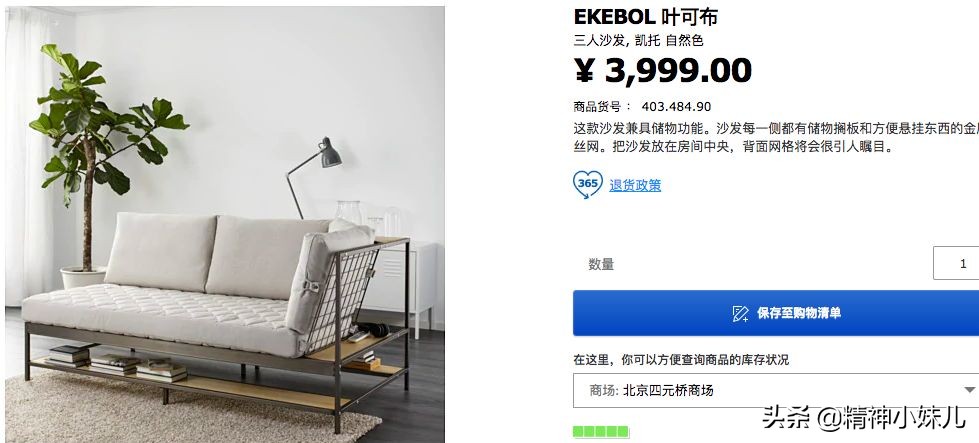Click the product description paragraph
The image size is (979, 443).
coord(776,138)
